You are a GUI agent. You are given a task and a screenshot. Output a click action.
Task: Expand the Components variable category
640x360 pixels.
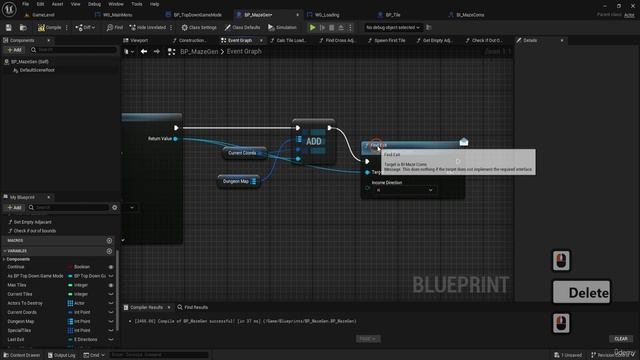[4, 259]
